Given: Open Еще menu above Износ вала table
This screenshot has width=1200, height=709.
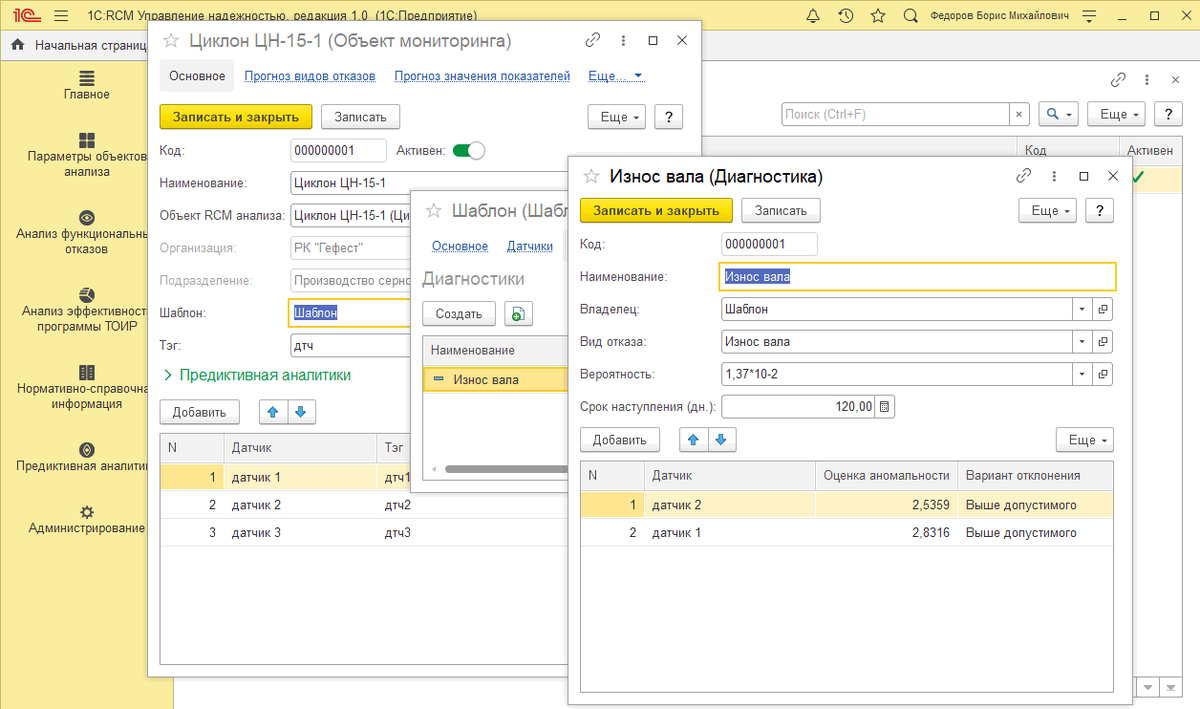Looking at the screenshot, I should tap(1085, 440).
